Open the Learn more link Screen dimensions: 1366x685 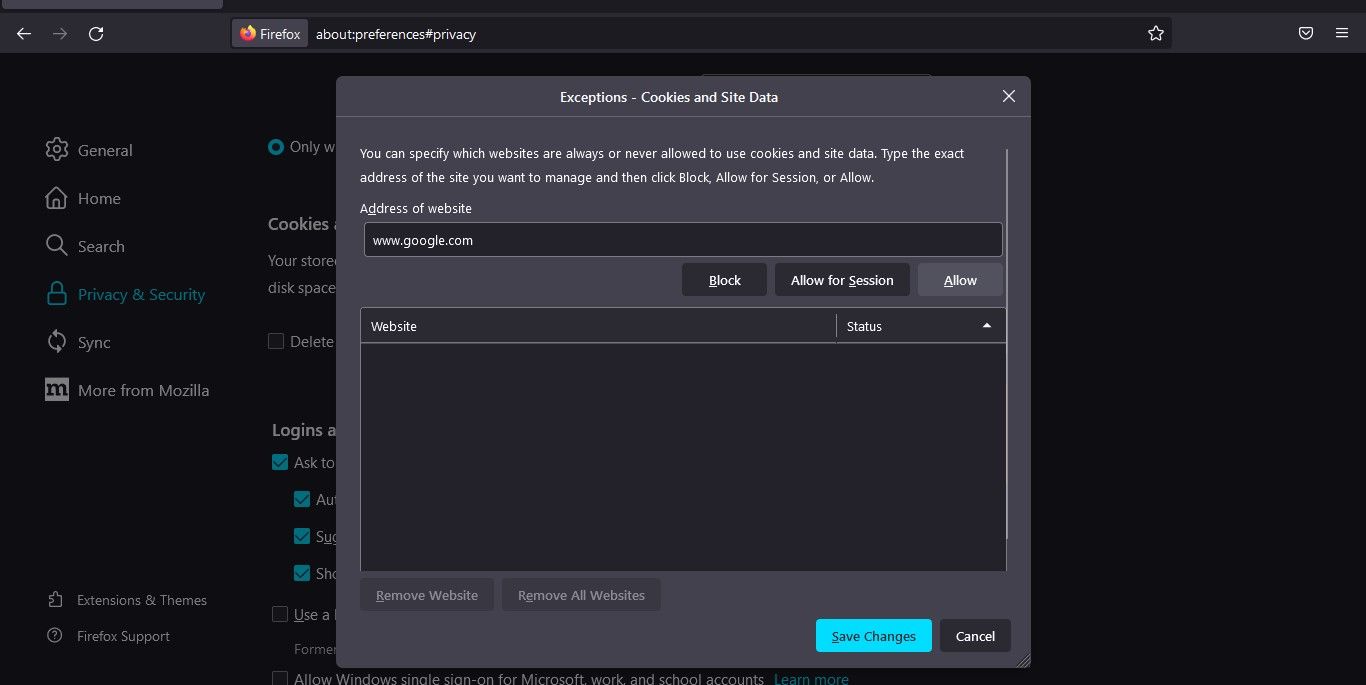pos(811,678)
